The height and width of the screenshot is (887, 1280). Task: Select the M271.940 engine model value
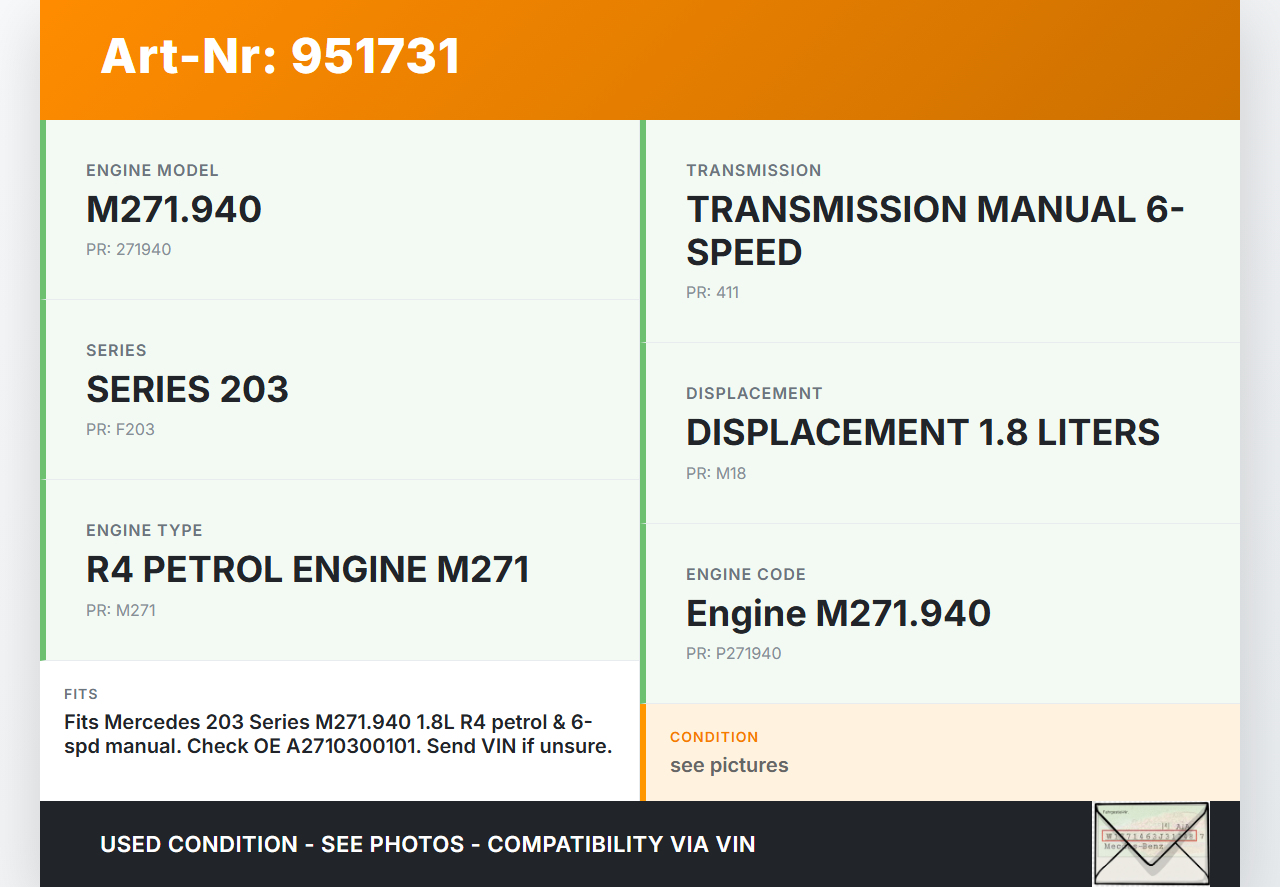(x=174, y=209)
